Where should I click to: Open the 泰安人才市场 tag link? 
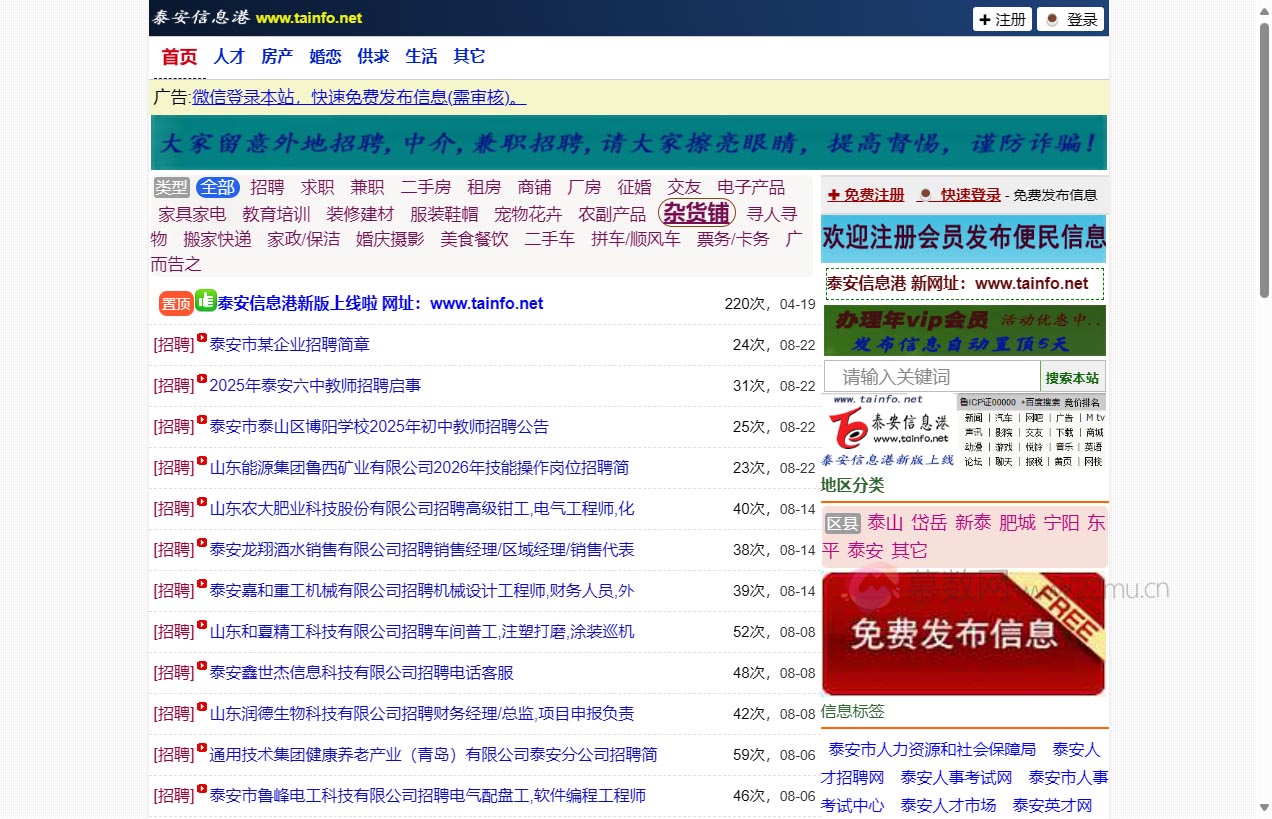coord(948,804)
